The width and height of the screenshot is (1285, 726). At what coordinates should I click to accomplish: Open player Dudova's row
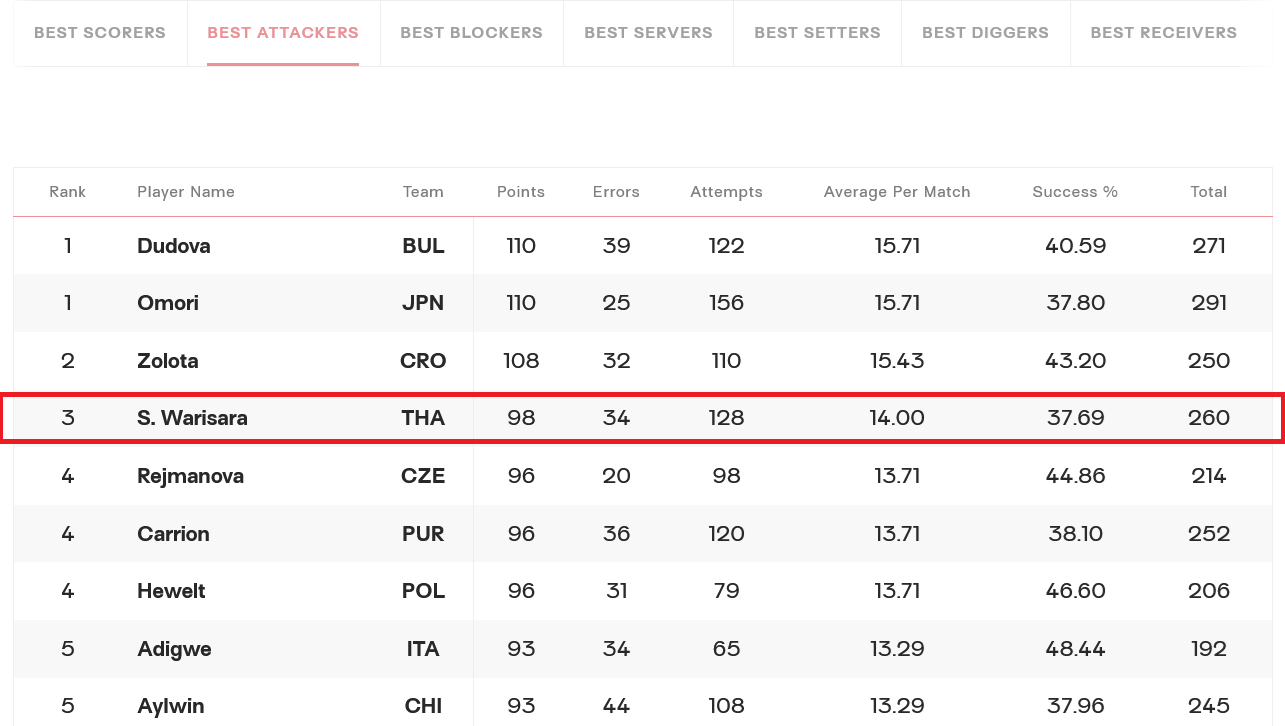[x=643, y=246]
